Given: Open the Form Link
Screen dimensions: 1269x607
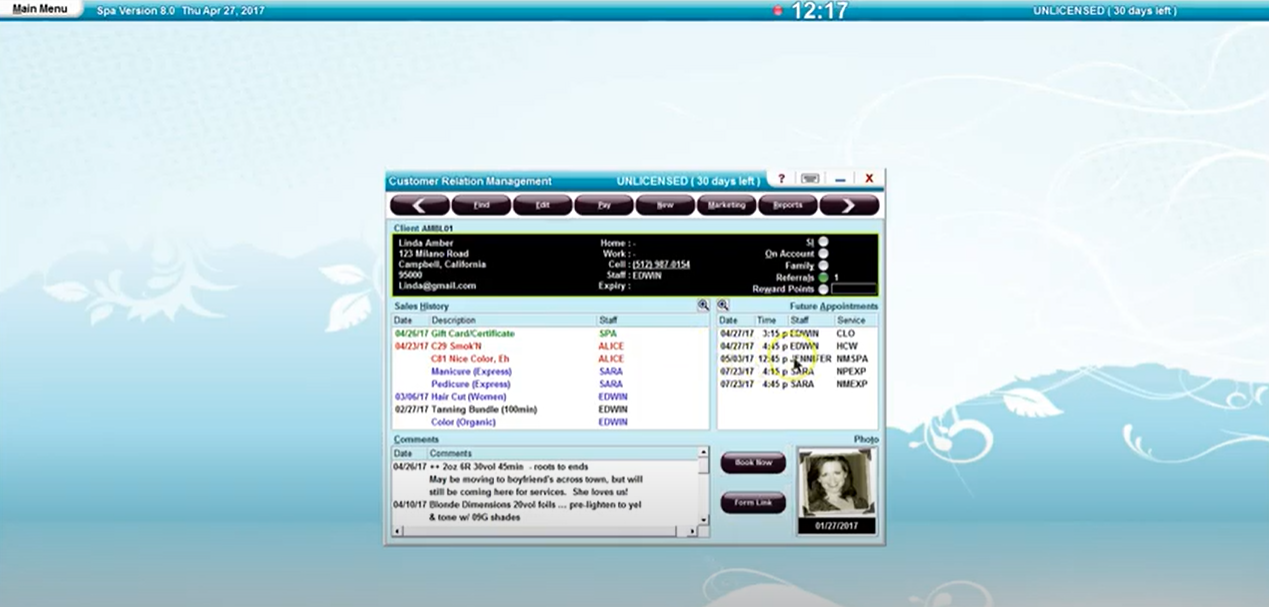Looking at the screenshot, I should (x=752, y=502).
